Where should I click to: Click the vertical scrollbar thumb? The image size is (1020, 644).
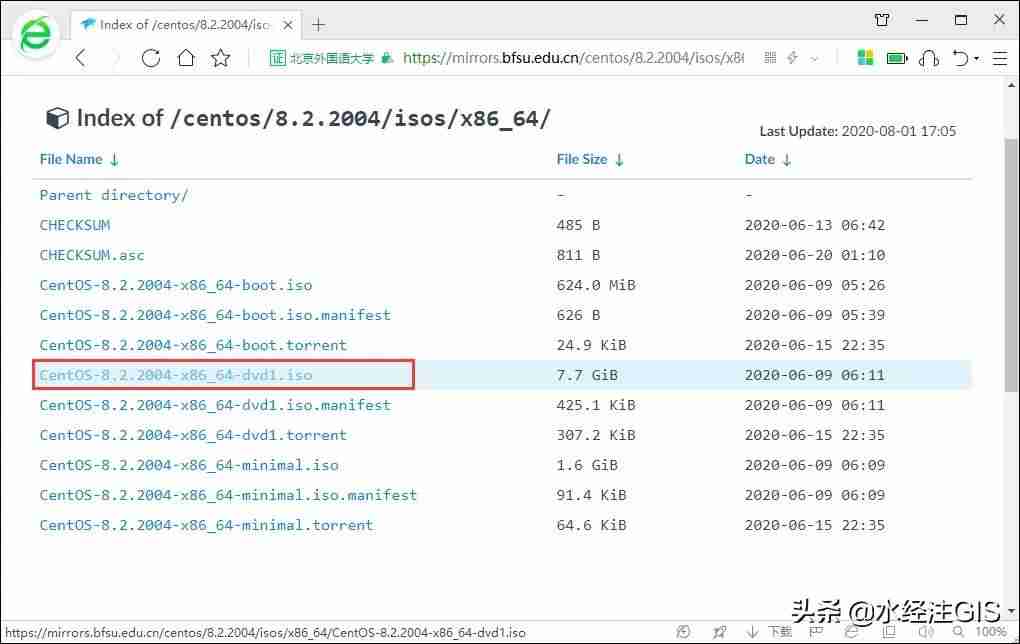pyautogui.click(x=1011, y=265)
